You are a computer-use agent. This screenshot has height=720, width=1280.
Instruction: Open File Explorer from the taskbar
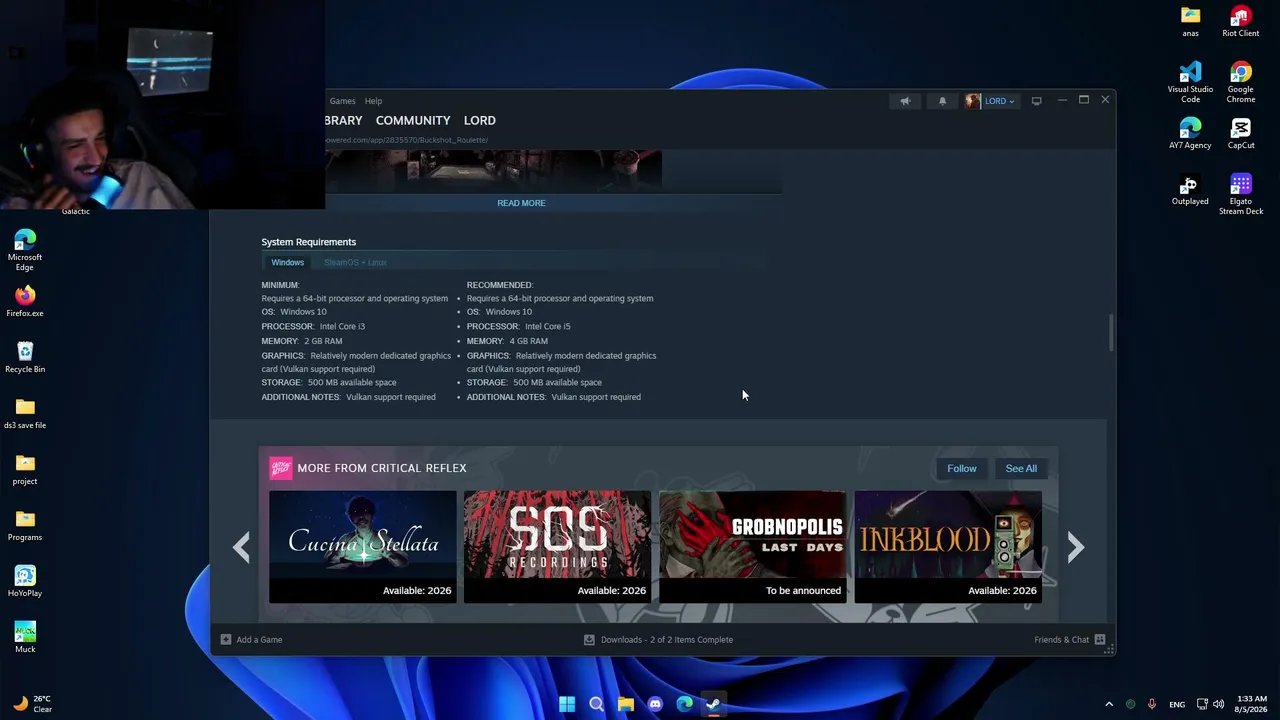626,704
